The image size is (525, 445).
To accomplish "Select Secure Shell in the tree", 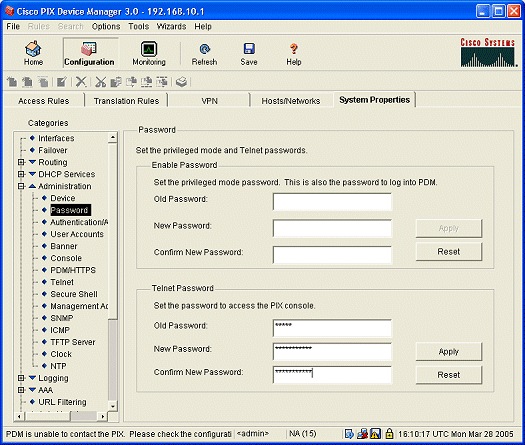I will [74, 294].
